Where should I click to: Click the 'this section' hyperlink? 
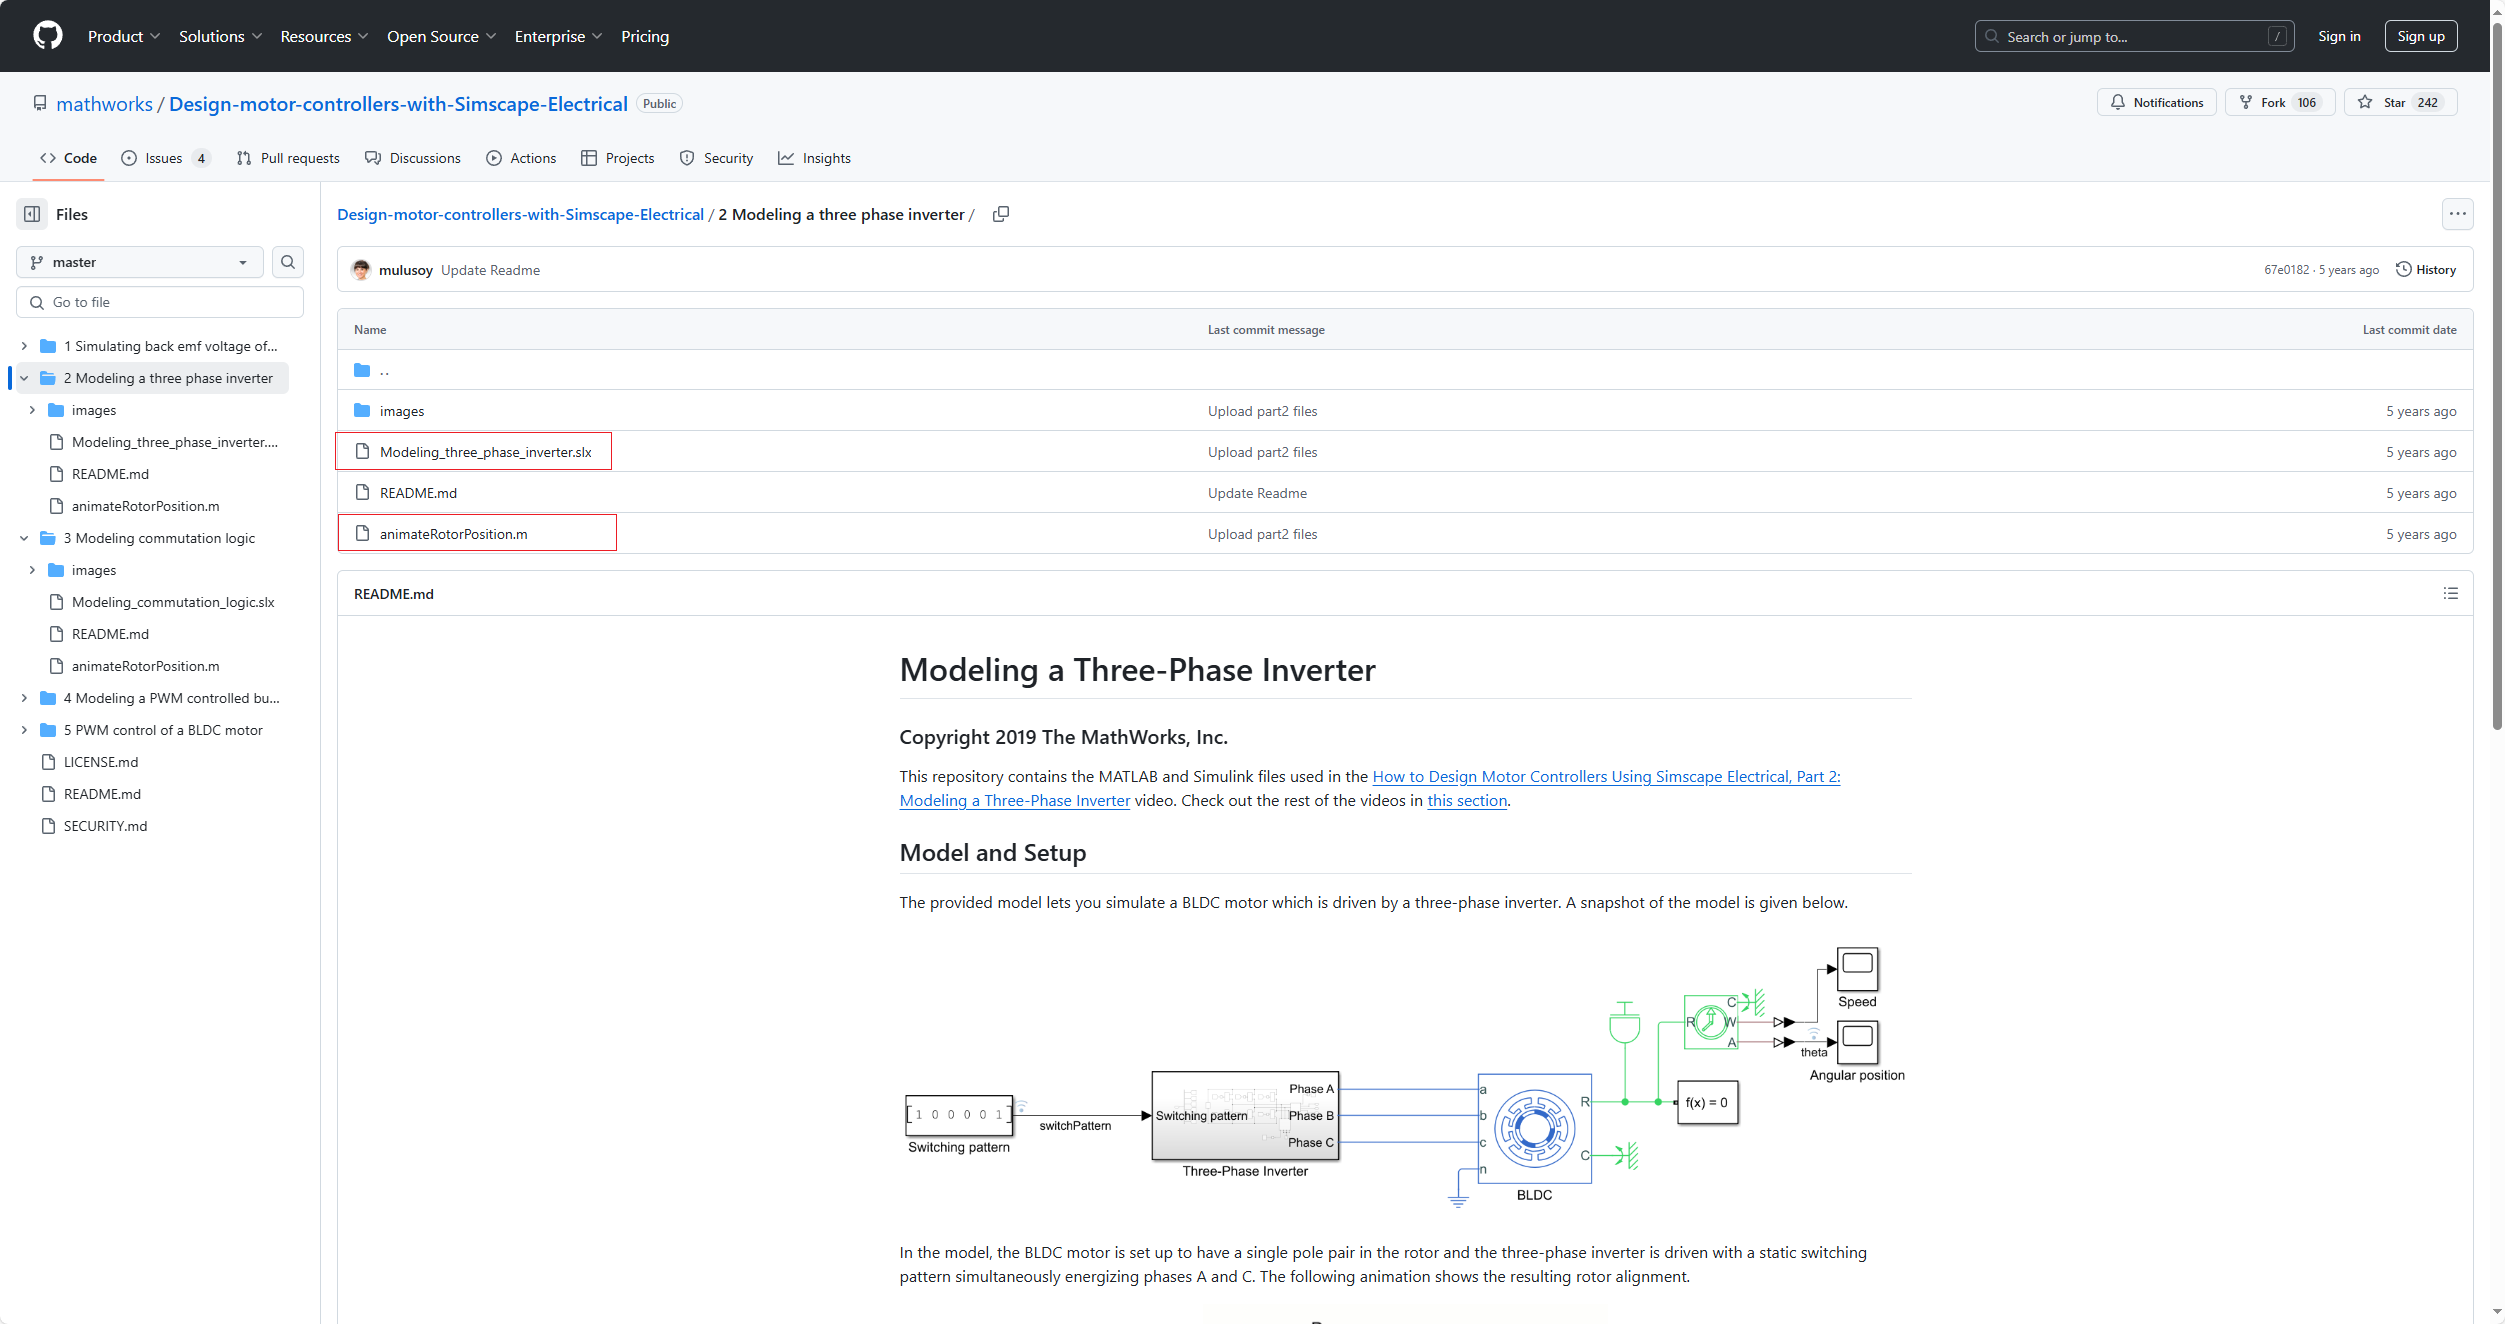pos(1466,801)
